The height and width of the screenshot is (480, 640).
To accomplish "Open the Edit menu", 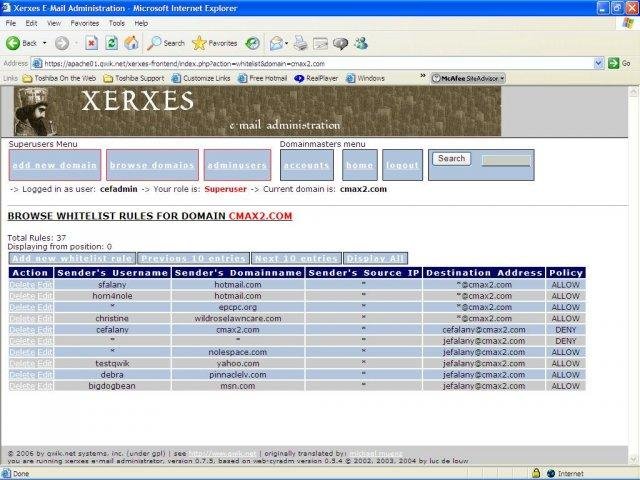I will [31, 23].
